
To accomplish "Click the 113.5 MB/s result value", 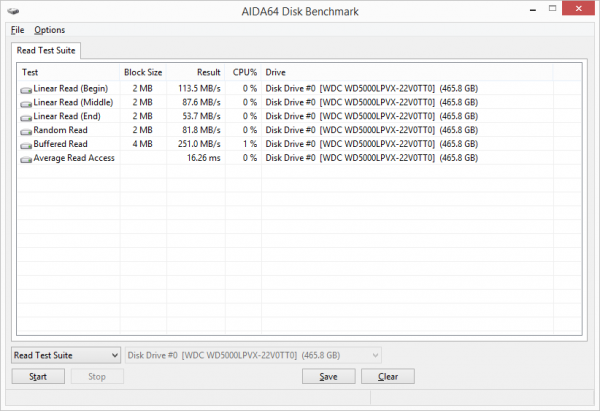I will pyautogui.click(x=199, y=88).
